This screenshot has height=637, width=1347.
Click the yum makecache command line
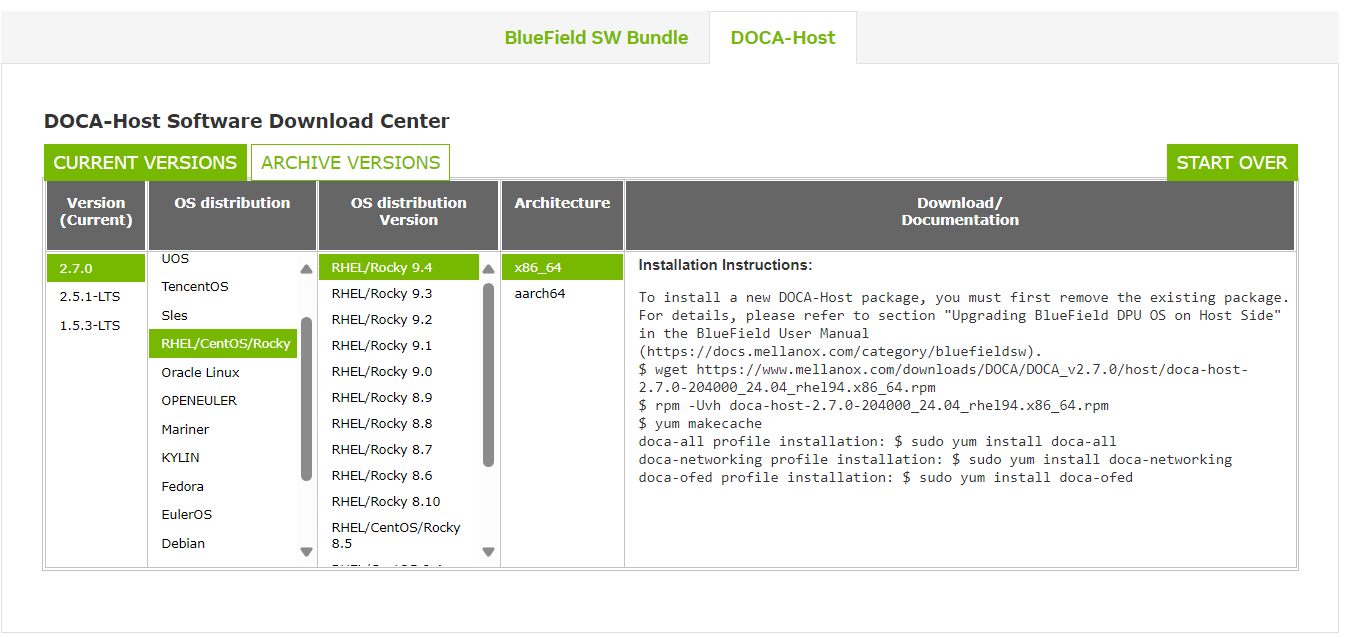coord(700,423)
